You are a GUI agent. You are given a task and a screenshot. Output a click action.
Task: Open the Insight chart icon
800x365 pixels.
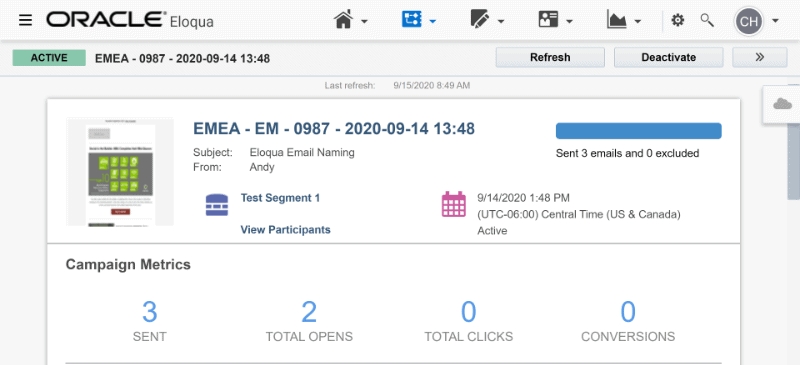click(617, 20)
